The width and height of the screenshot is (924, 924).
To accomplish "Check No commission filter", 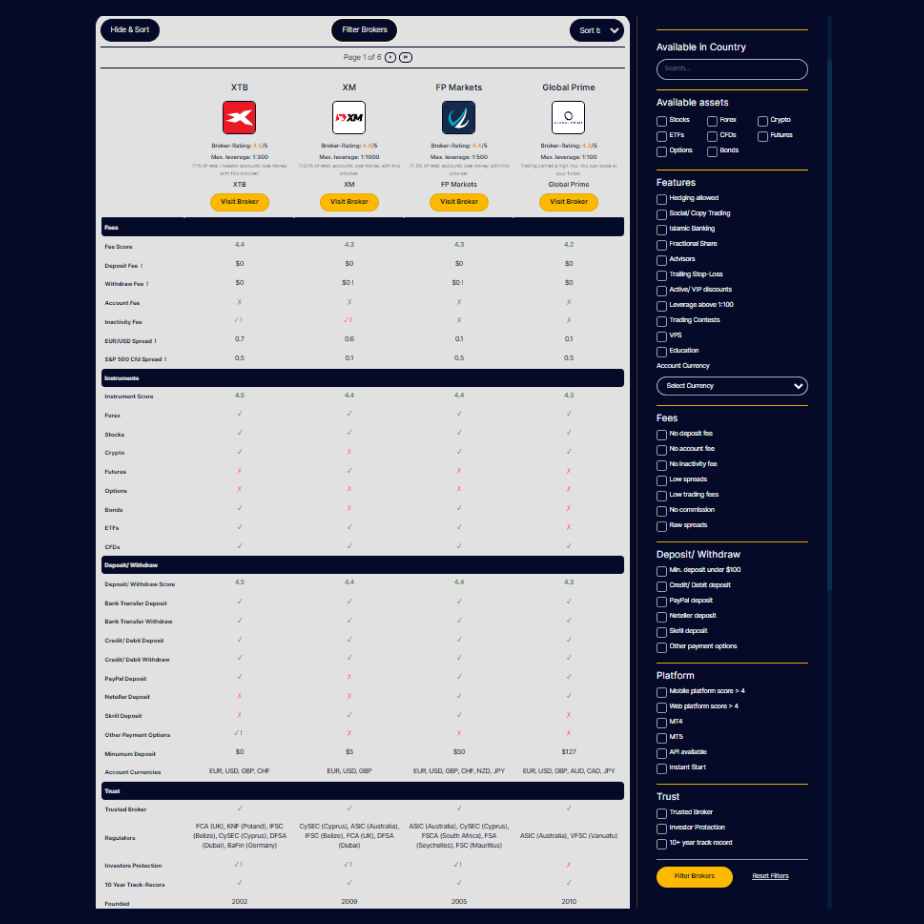I will [x=662, y=512].
